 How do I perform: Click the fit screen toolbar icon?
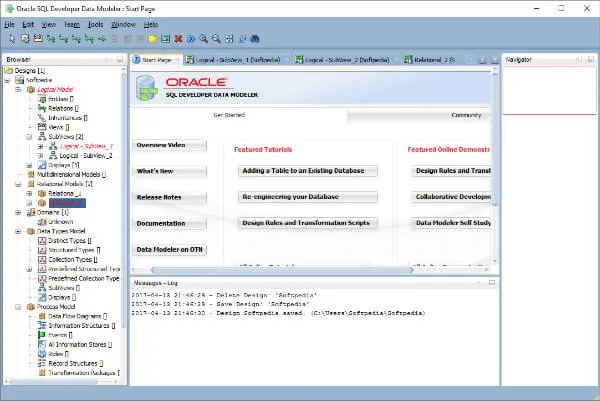pyautogui.click(x=229, y=39)
